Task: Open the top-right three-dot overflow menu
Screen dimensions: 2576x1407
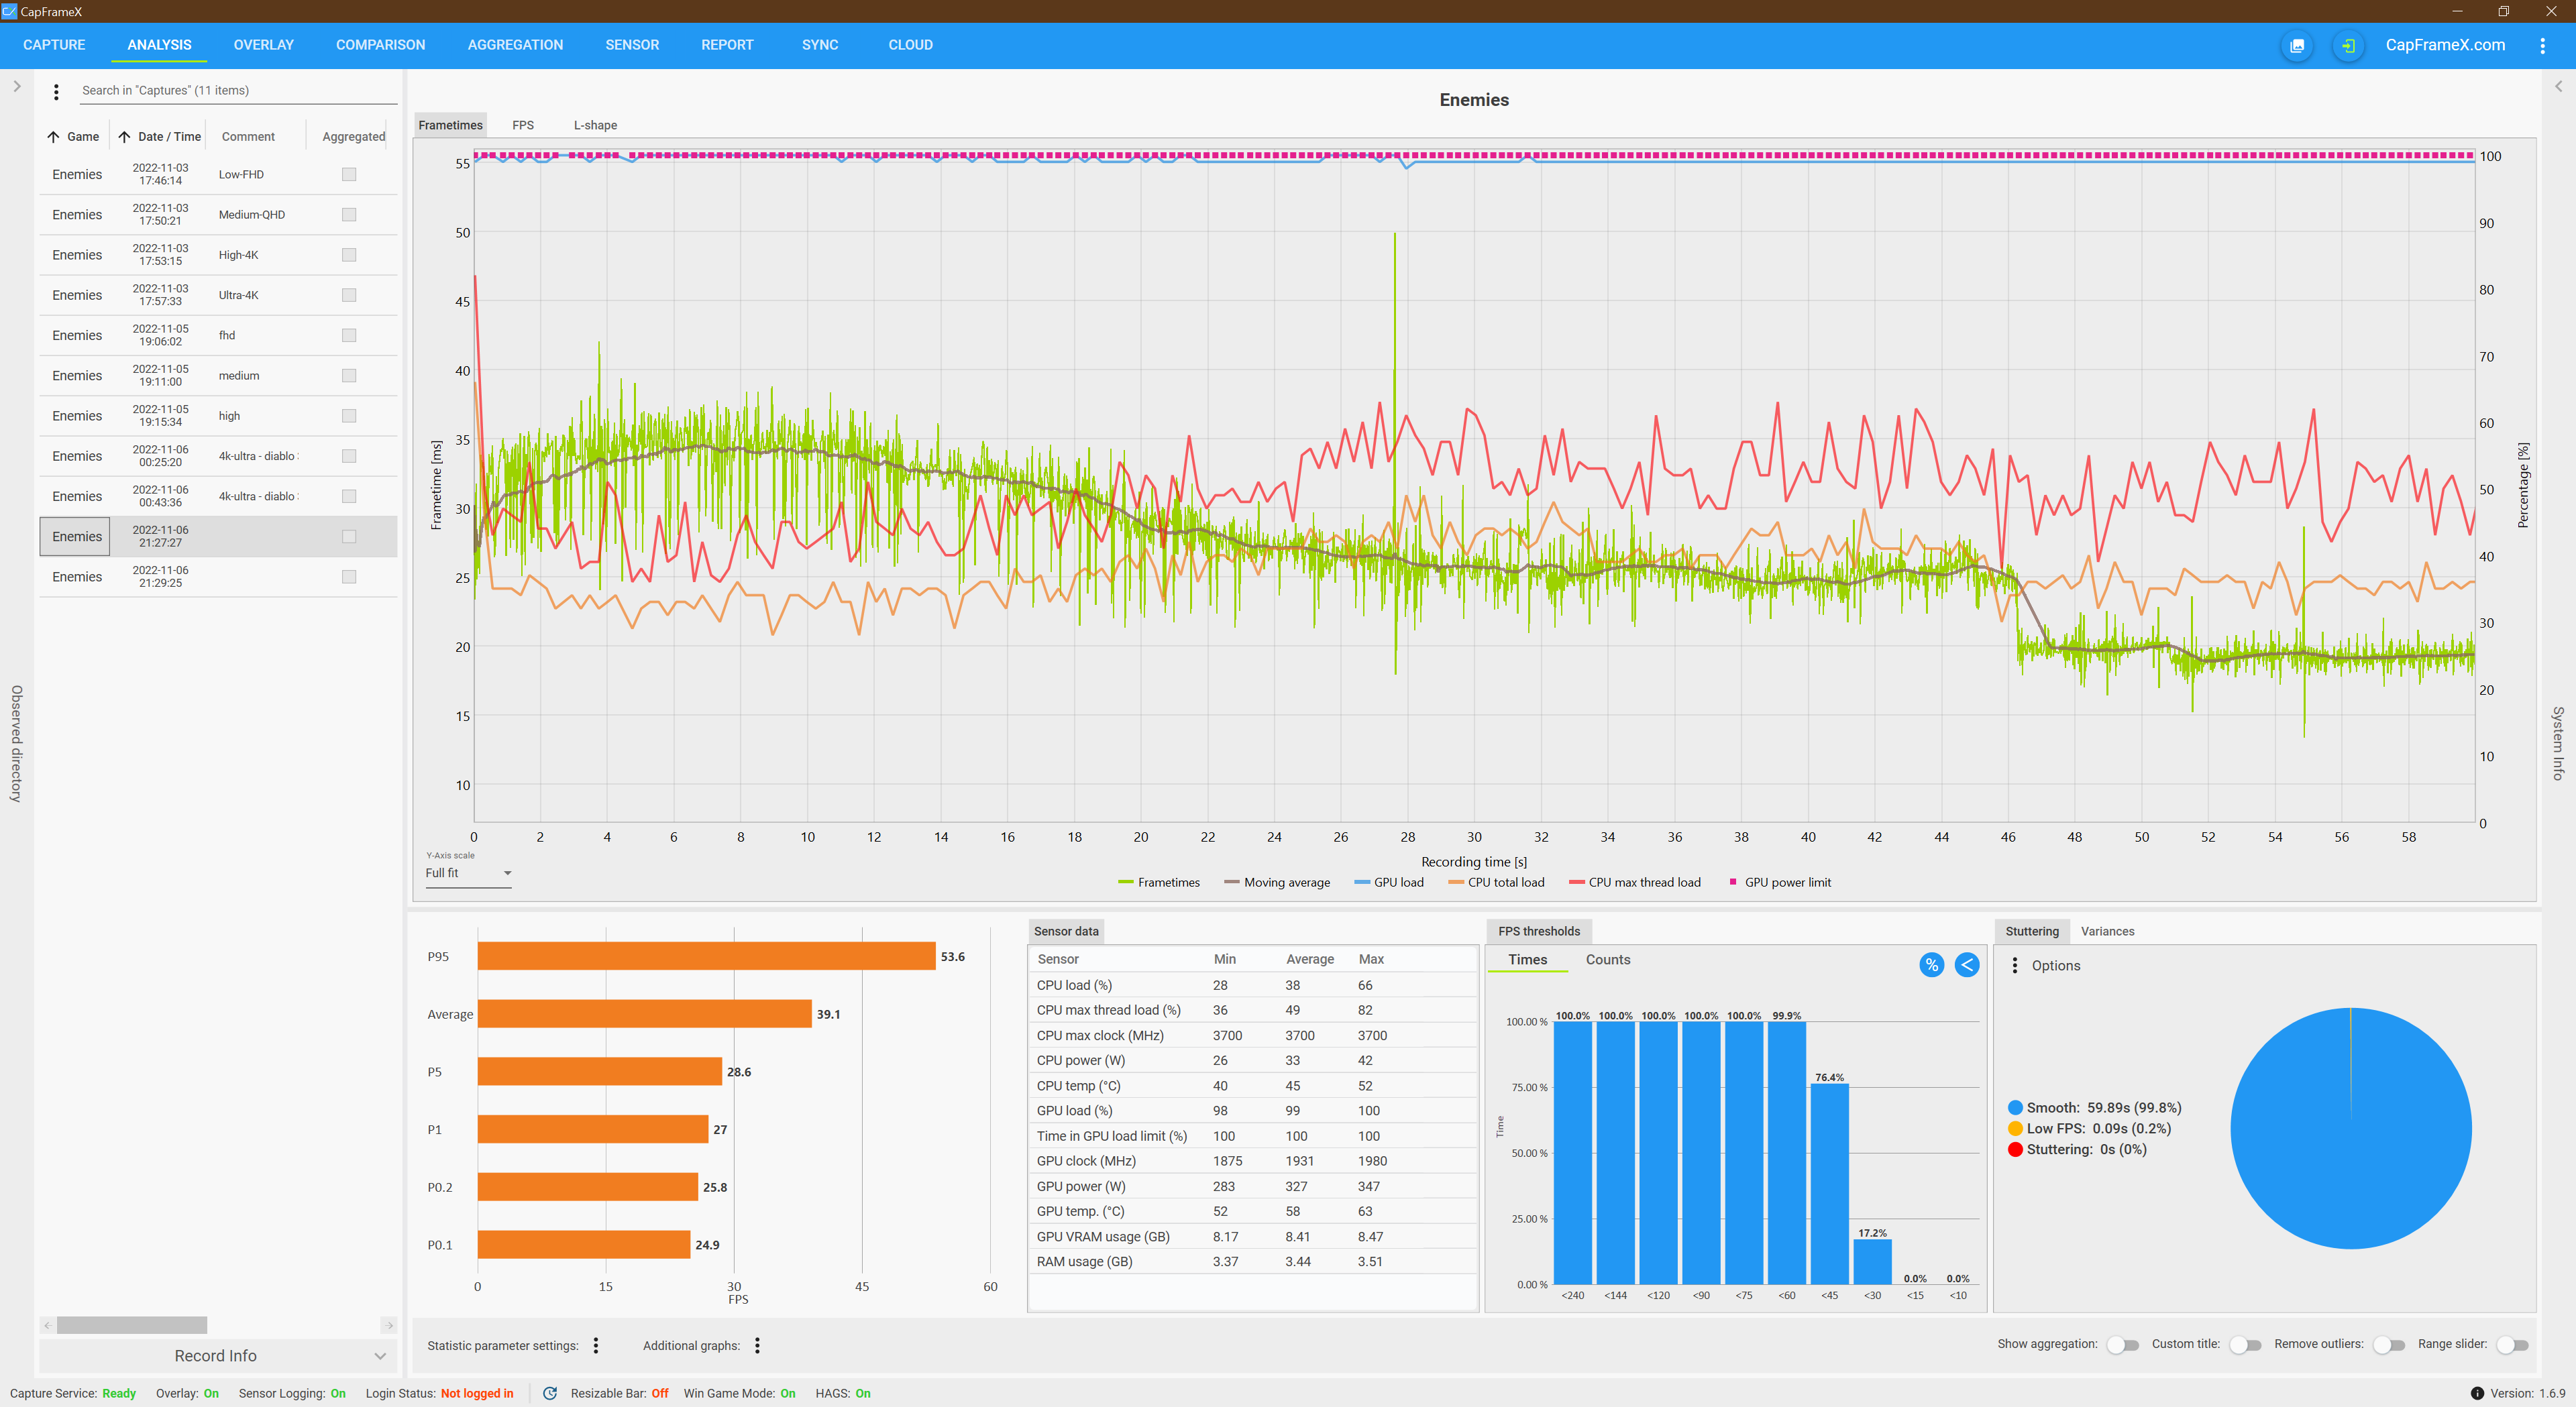Action: [x=2542, y=45]
